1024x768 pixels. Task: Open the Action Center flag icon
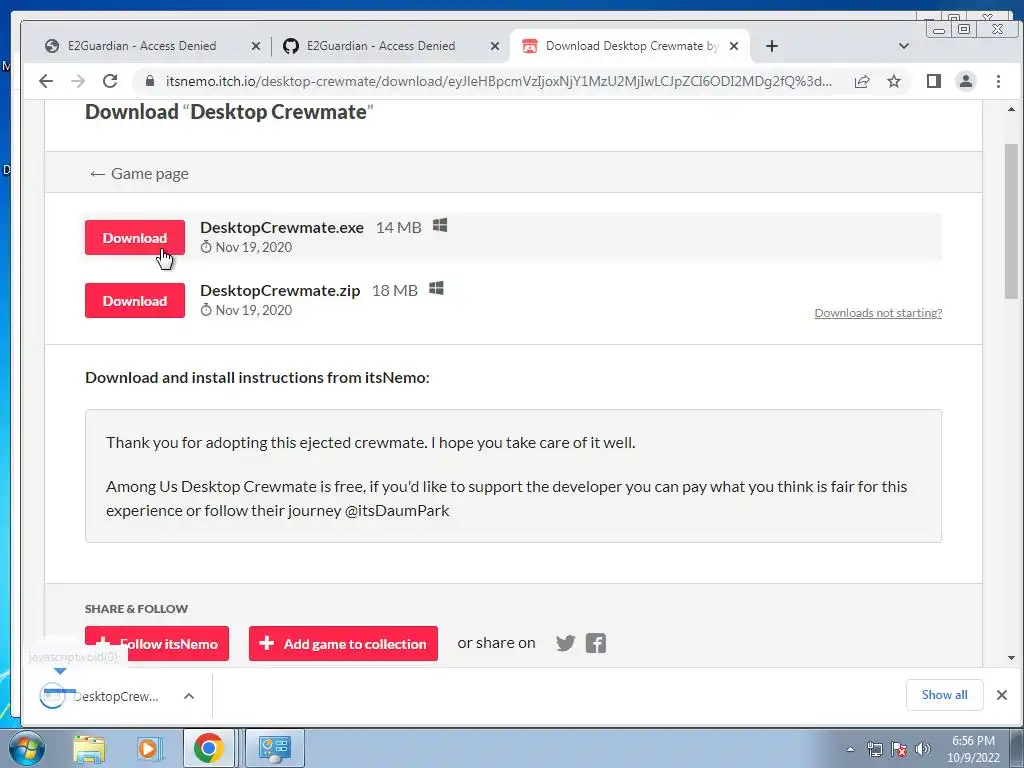click(899, 749)
